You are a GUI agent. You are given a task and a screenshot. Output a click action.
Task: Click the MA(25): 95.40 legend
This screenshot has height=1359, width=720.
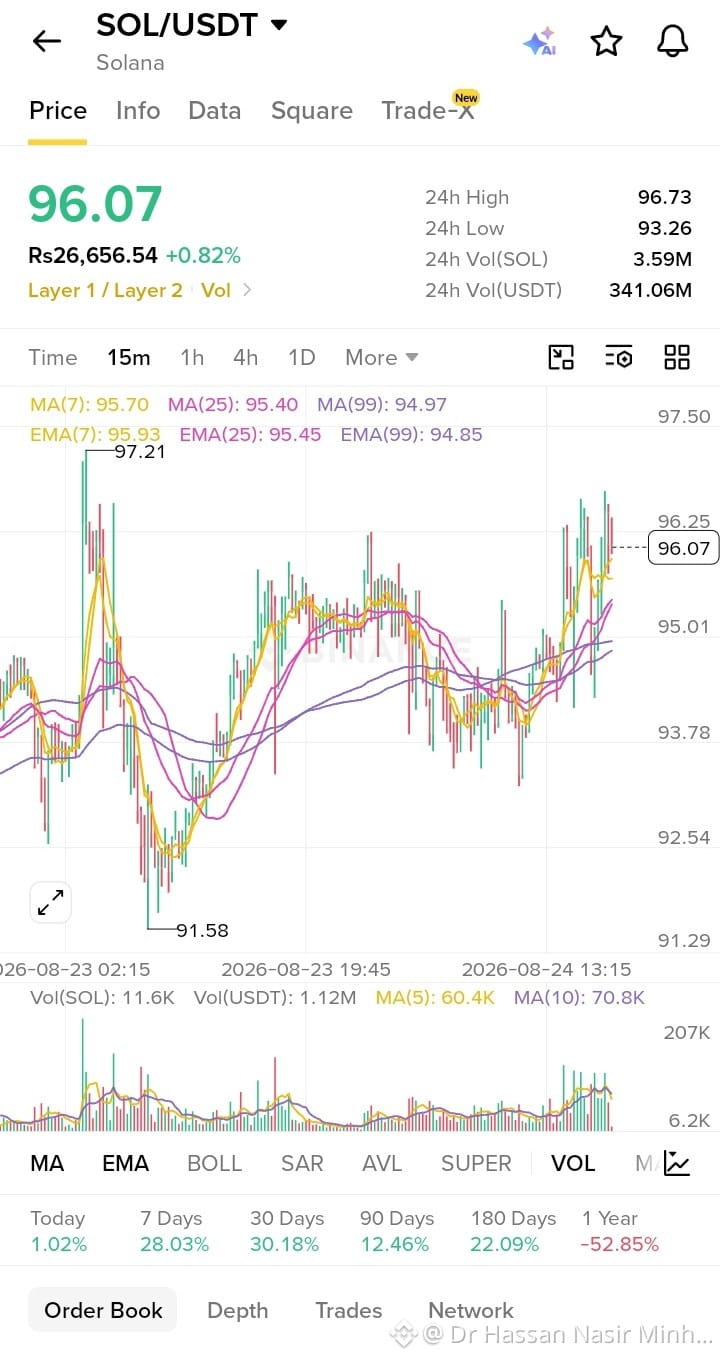233,405
